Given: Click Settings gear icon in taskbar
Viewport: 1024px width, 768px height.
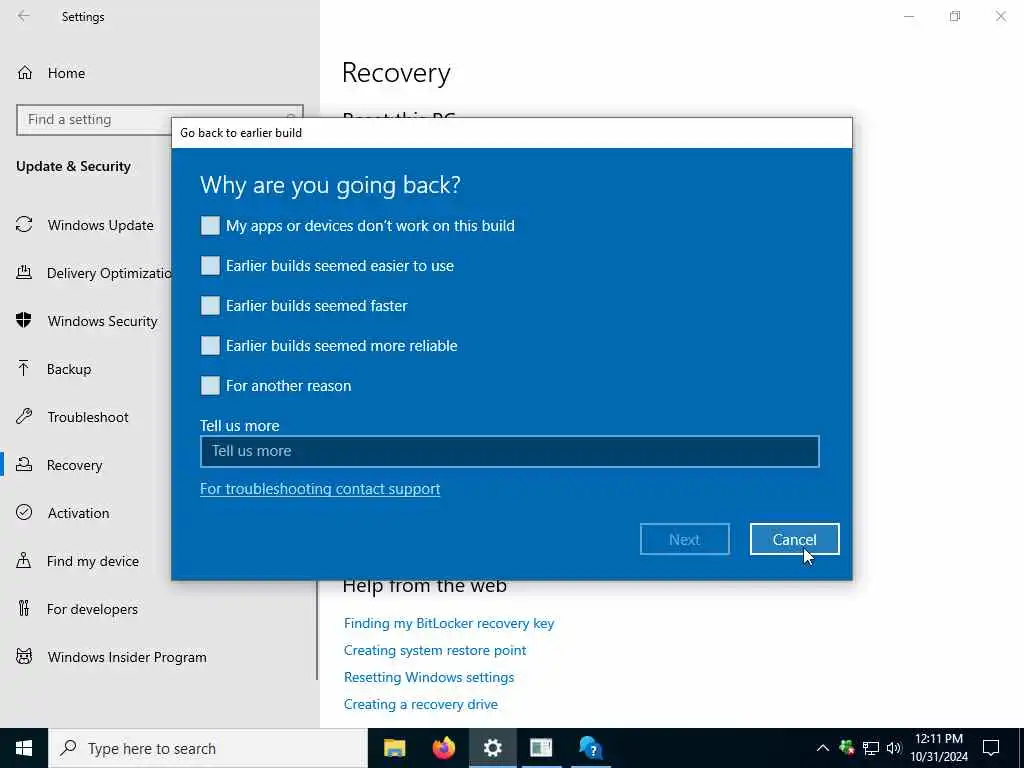Looking at the screenshot, I should click(x=492, y=748).
